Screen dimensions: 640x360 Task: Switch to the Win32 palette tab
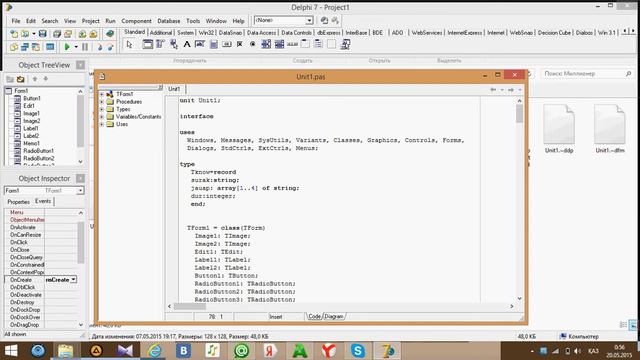[x=206, y=33]
